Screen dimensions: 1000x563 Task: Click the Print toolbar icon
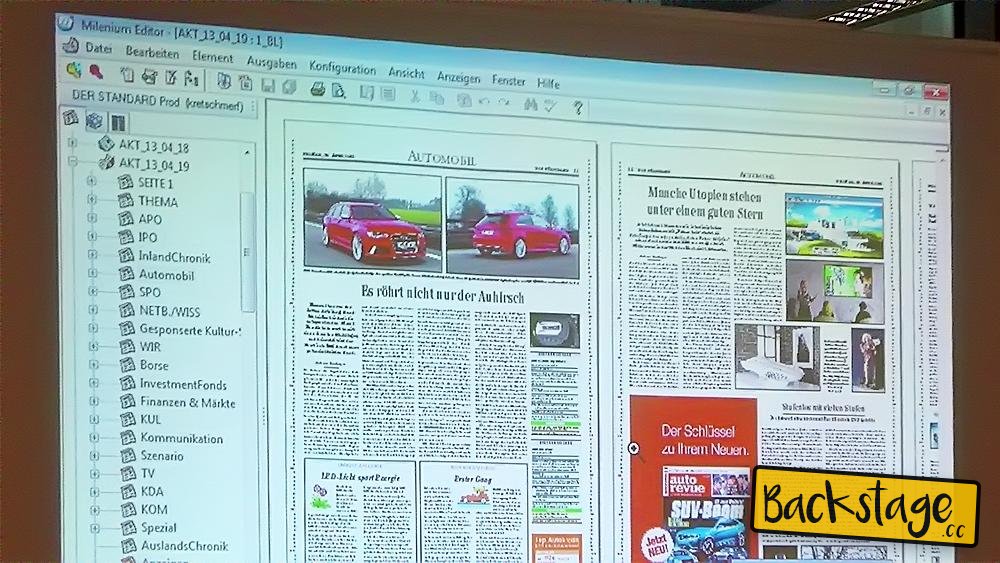tap(318, 89)
